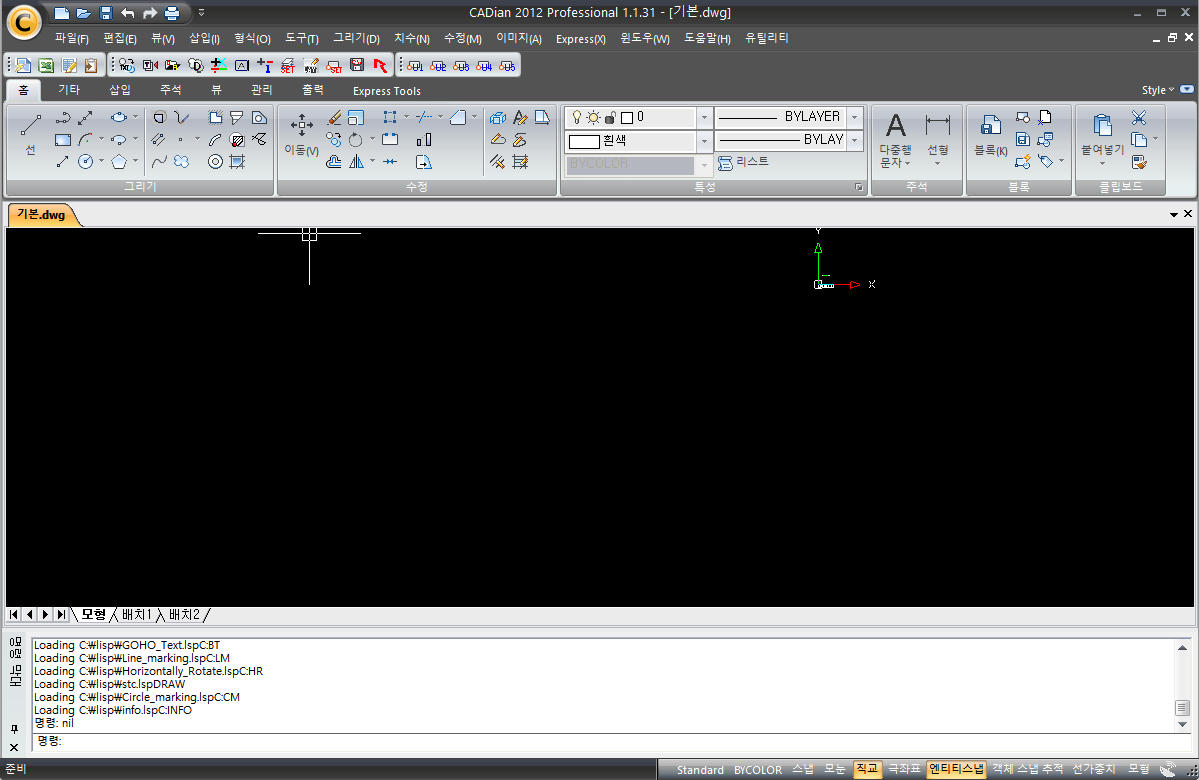Viewport: 1199px width, 780px height.
Task: Open the 그리기(D) menu
Action: click(x=356, y=39)
